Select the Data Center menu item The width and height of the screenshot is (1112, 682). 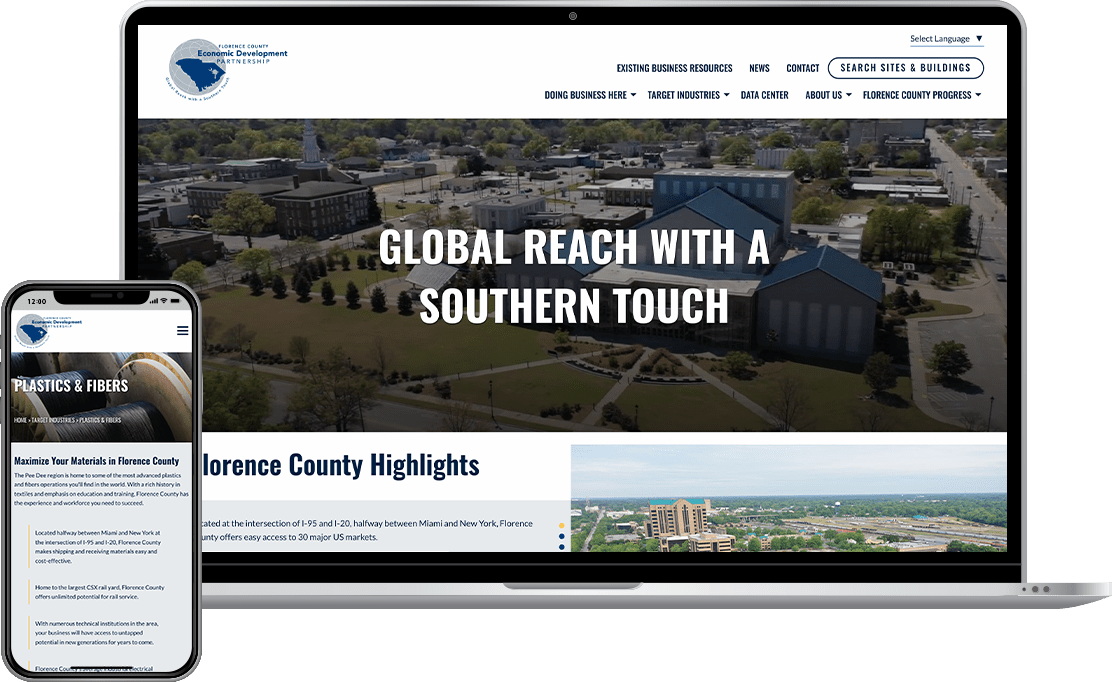tap(765, 95)
